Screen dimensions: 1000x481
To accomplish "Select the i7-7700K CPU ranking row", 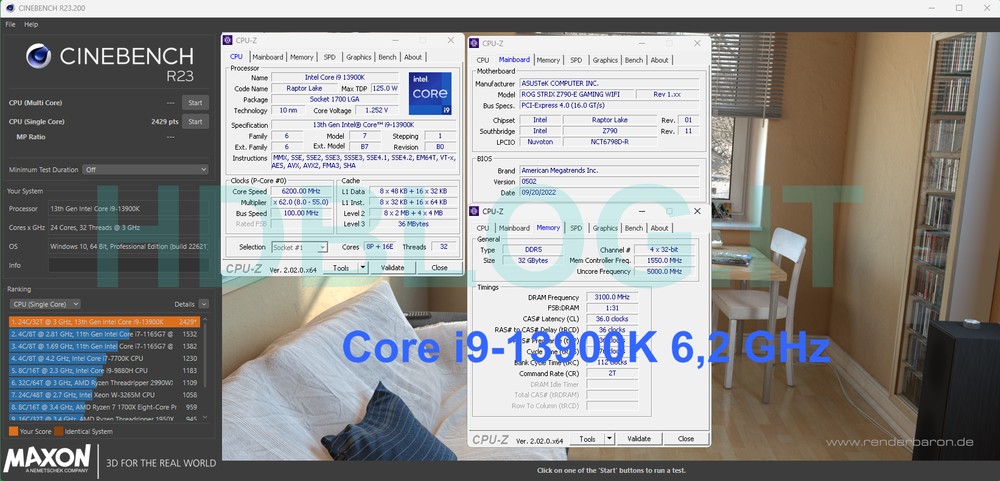I will click(105, 359).
